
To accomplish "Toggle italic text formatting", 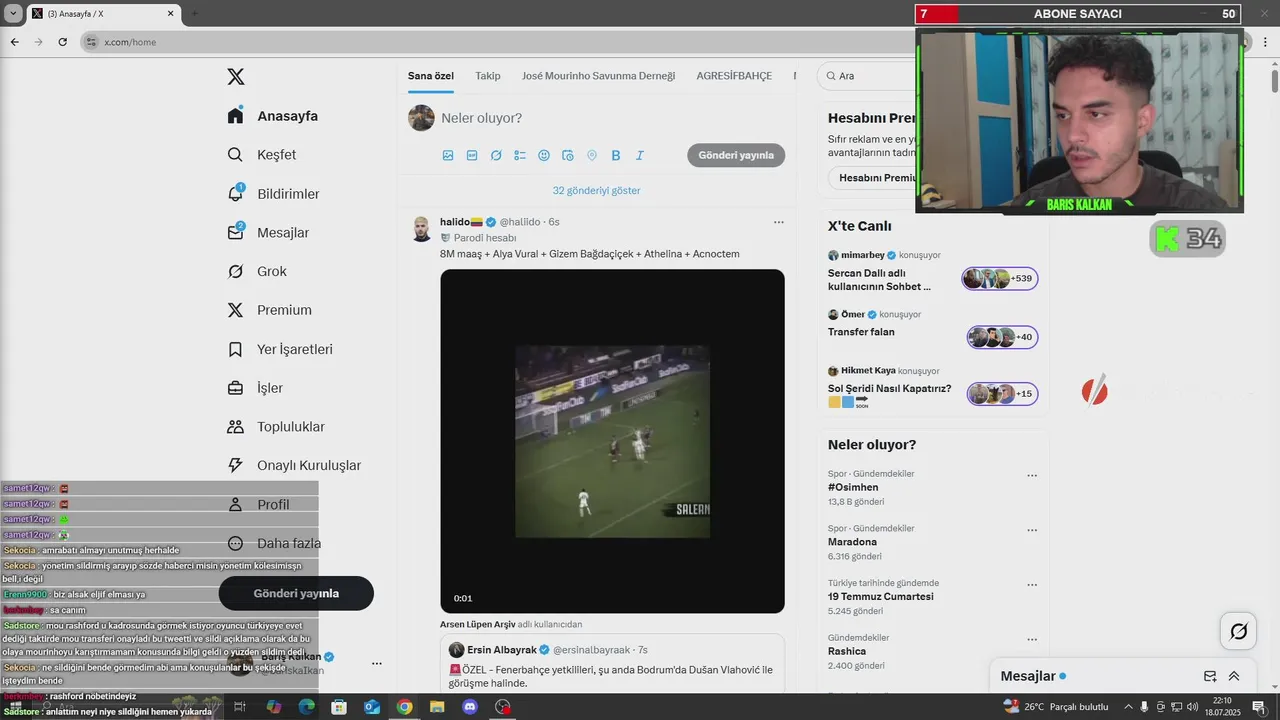I will point(640,155).
